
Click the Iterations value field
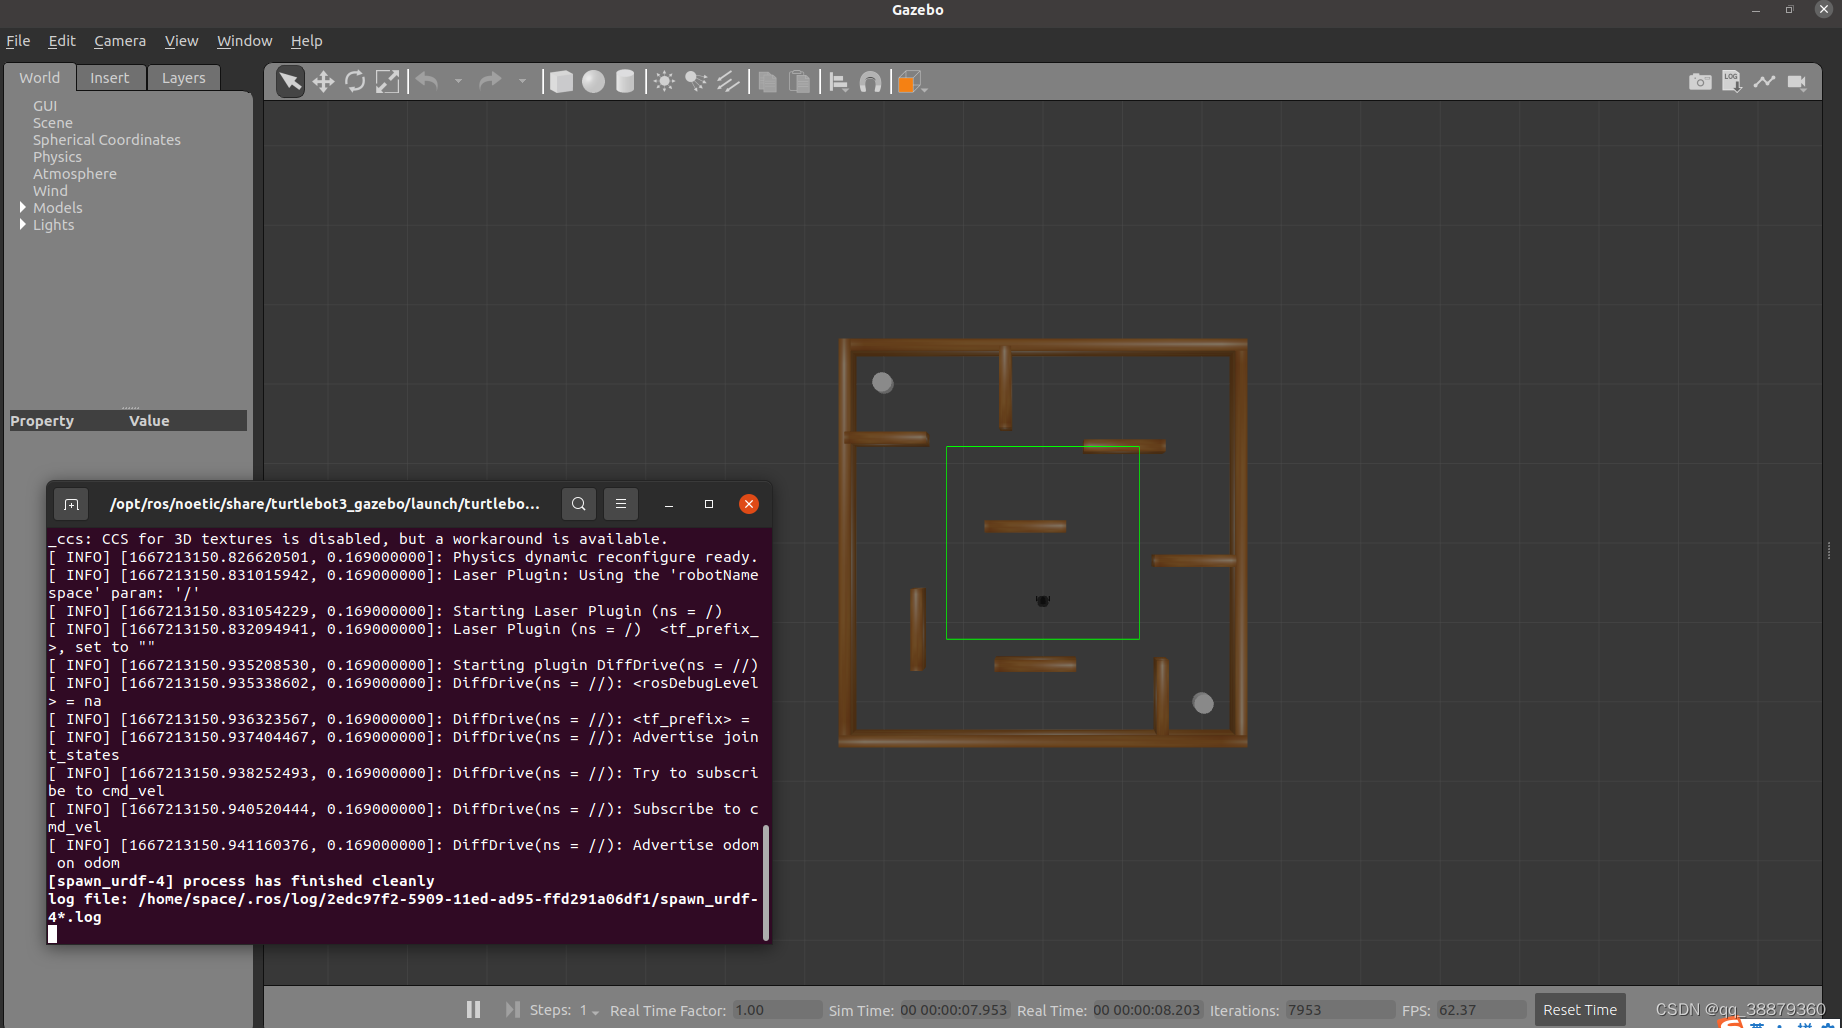1340,1010
